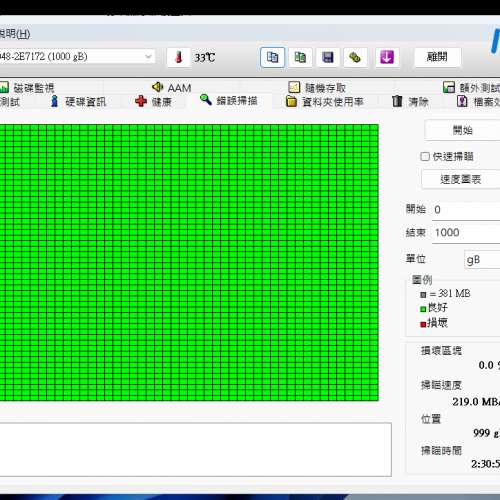Click the 損壞區塊 damaged blocks label
This screenshot has height=500, width=500.
[x=441, y=351]
